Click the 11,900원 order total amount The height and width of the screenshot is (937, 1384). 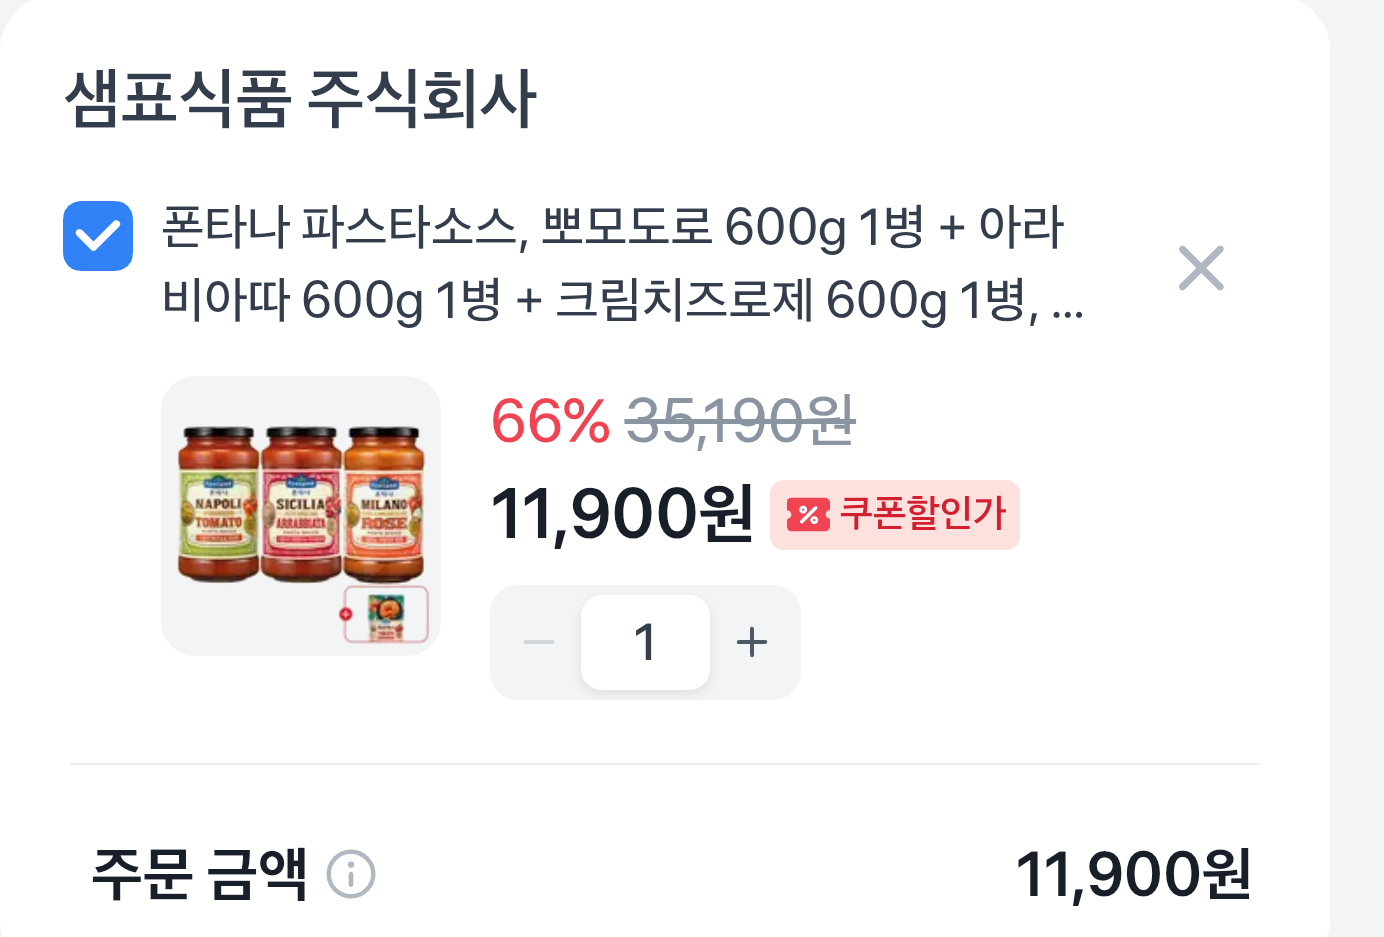[x=1133, y=875]
